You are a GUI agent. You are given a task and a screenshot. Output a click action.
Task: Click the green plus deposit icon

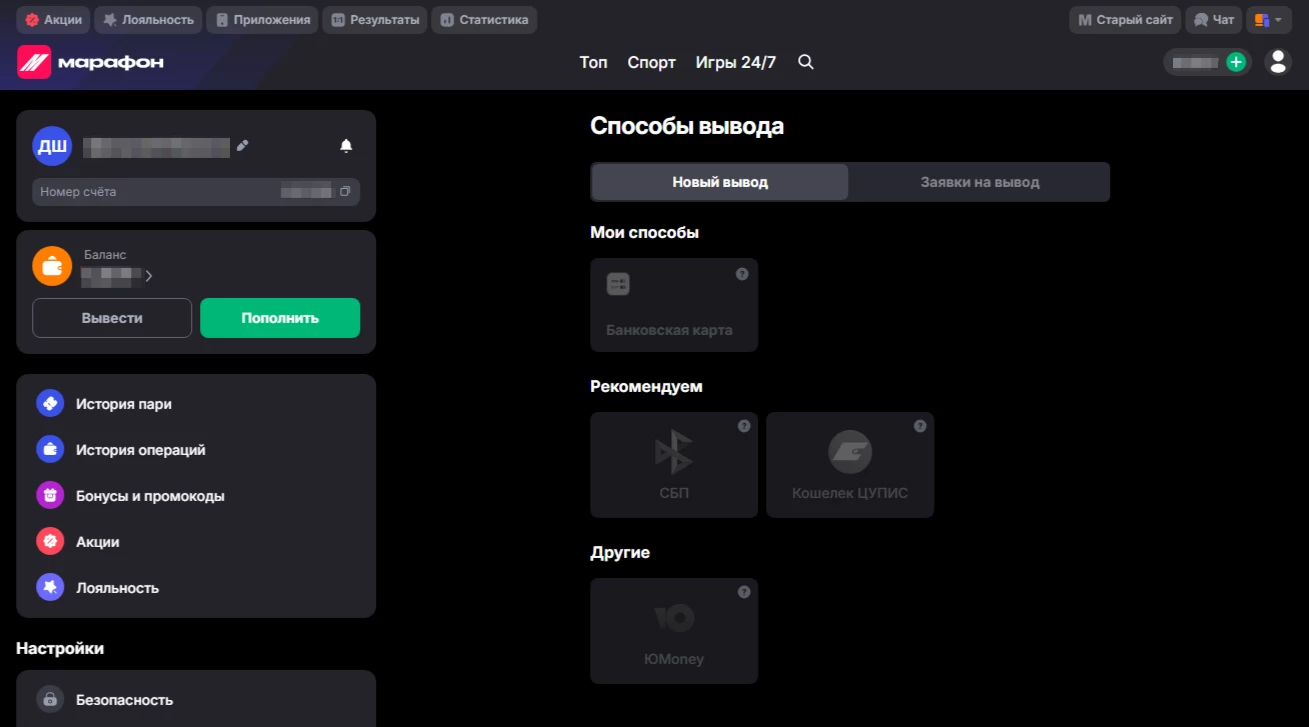tap(1236, 62)
